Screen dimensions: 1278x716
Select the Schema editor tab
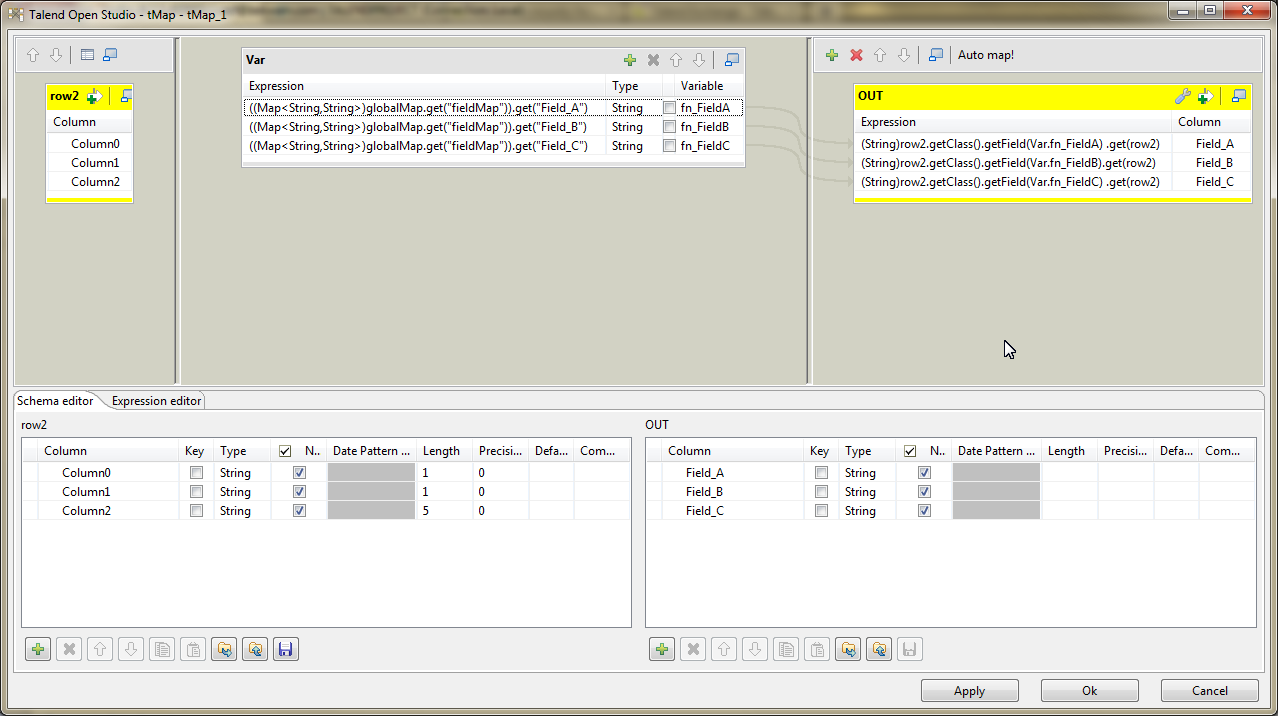point(54,400)
